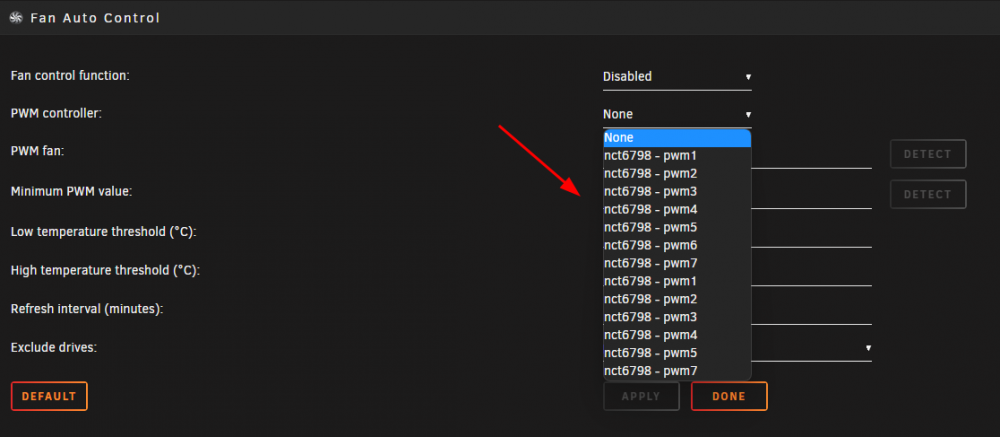Pick the first nct6798 - pwm1 entry
The height and width of the screenshot is (437, 1000).
point(677,156)
